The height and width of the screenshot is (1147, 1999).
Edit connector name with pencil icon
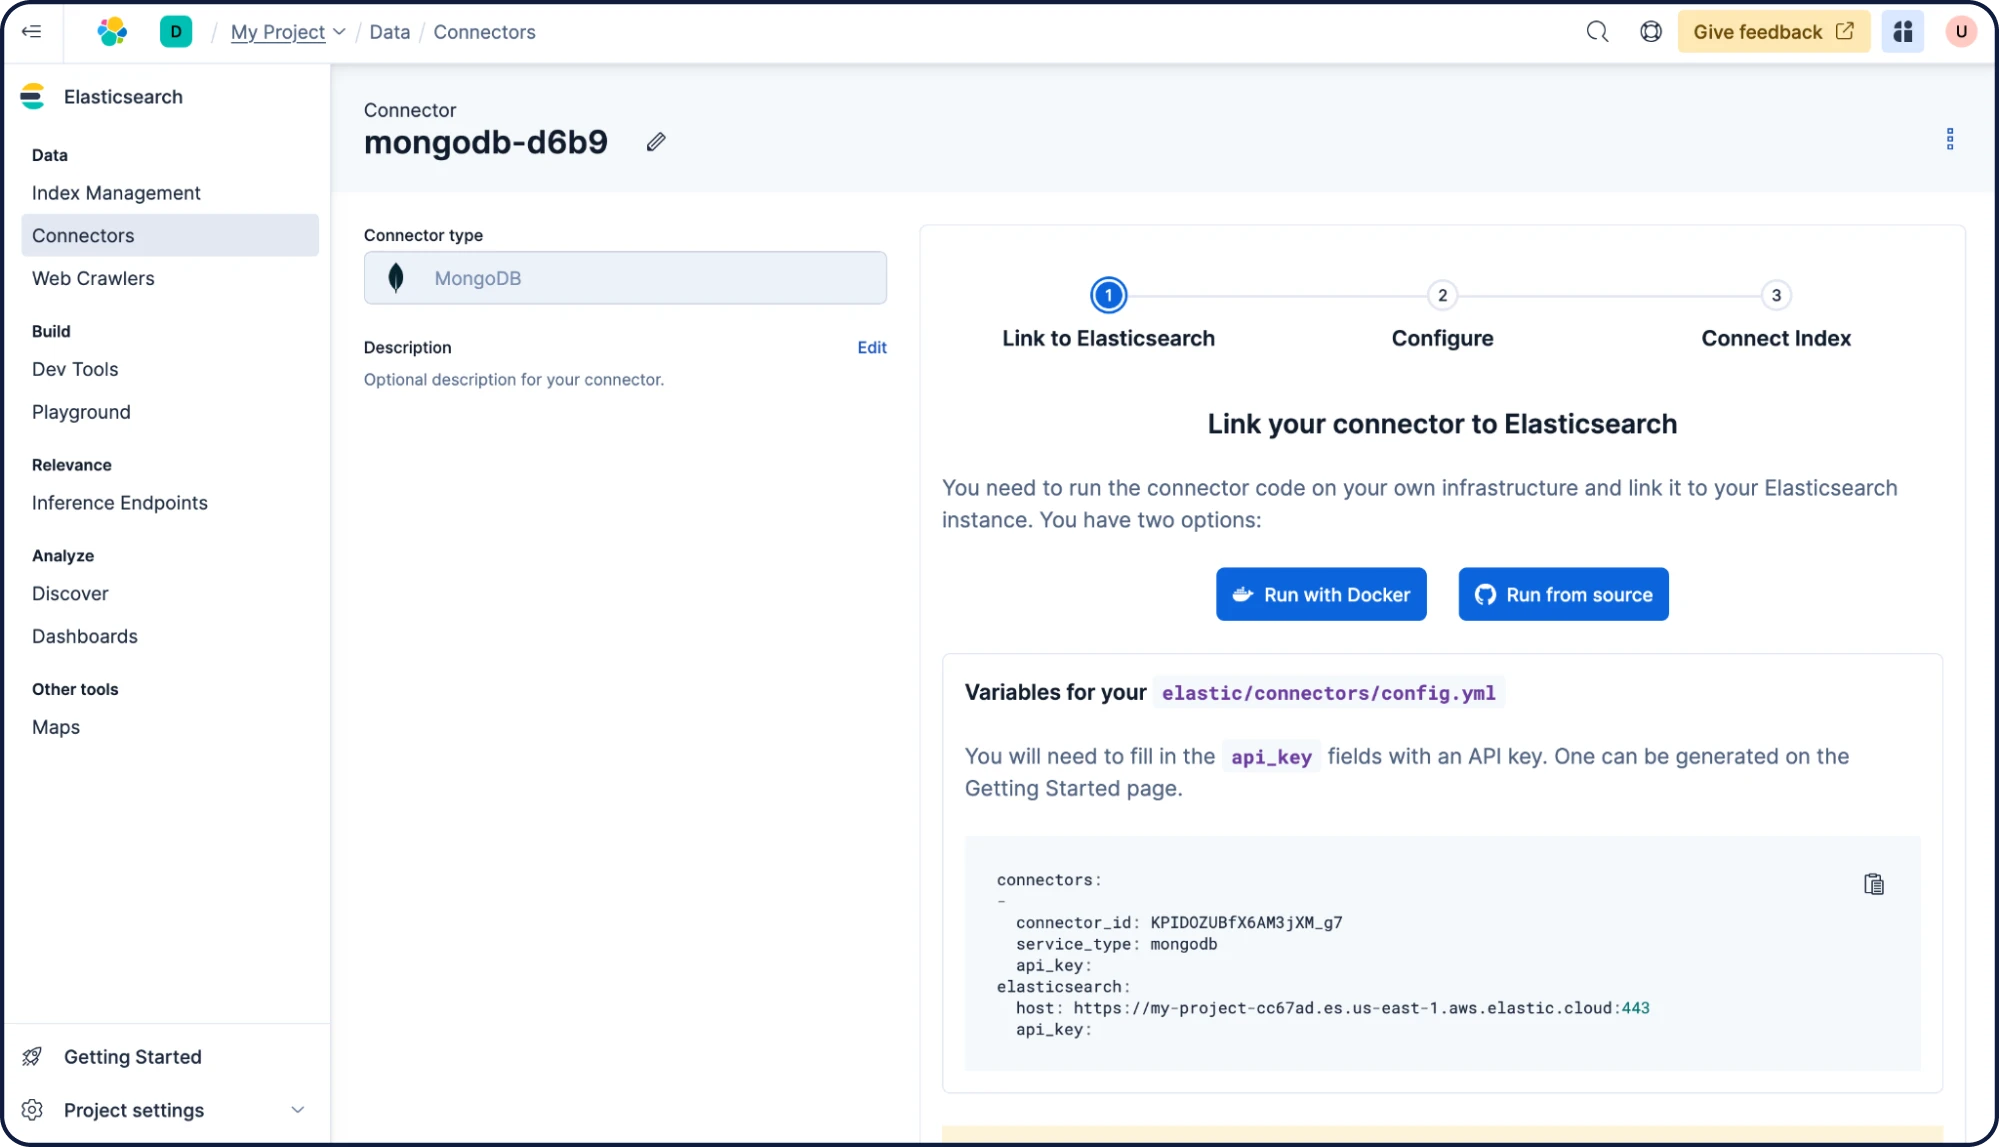[656, 142]
